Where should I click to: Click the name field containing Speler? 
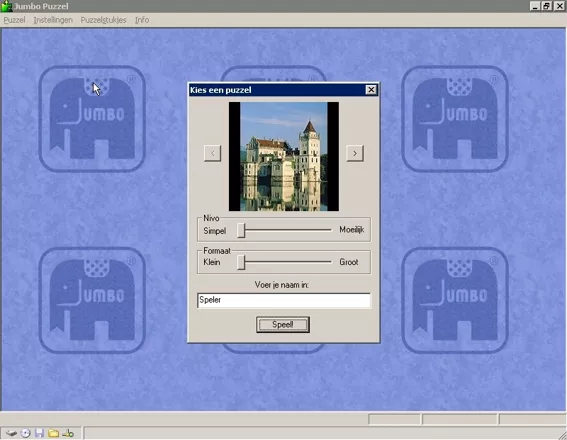click(x=284, y=300)
